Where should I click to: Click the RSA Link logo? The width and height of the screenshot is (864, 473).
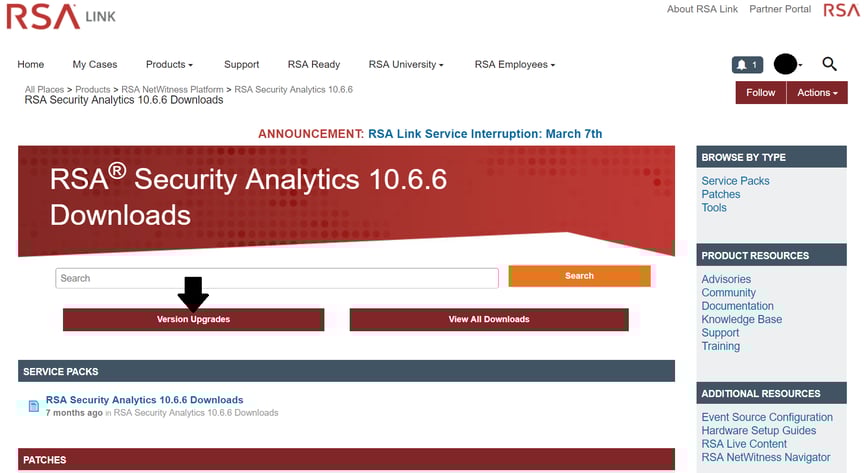pos(61,17)
